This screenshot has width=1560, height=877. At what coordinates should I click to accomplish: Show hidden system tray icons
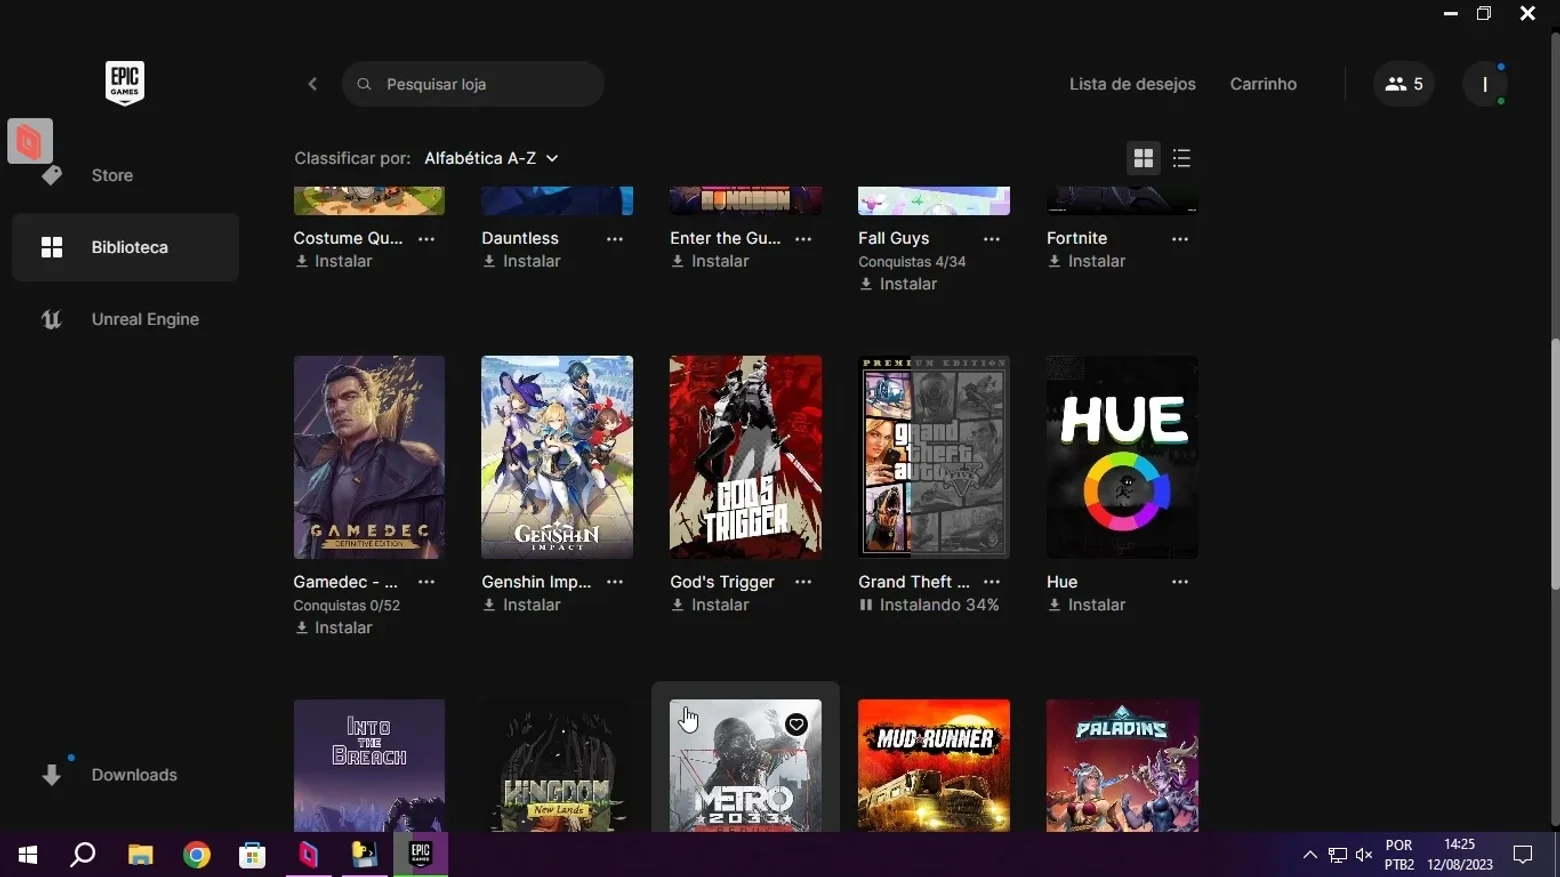[x=1310, y=855]
